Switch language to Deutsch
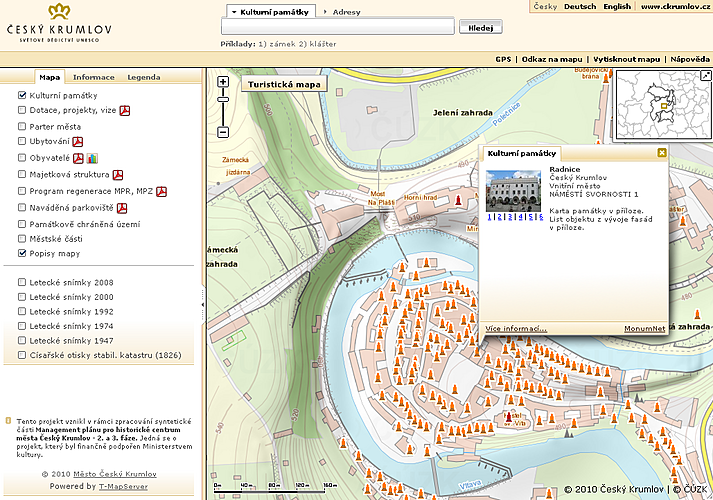The width and height of the screenshot is (713, 500). click(580, 6)
